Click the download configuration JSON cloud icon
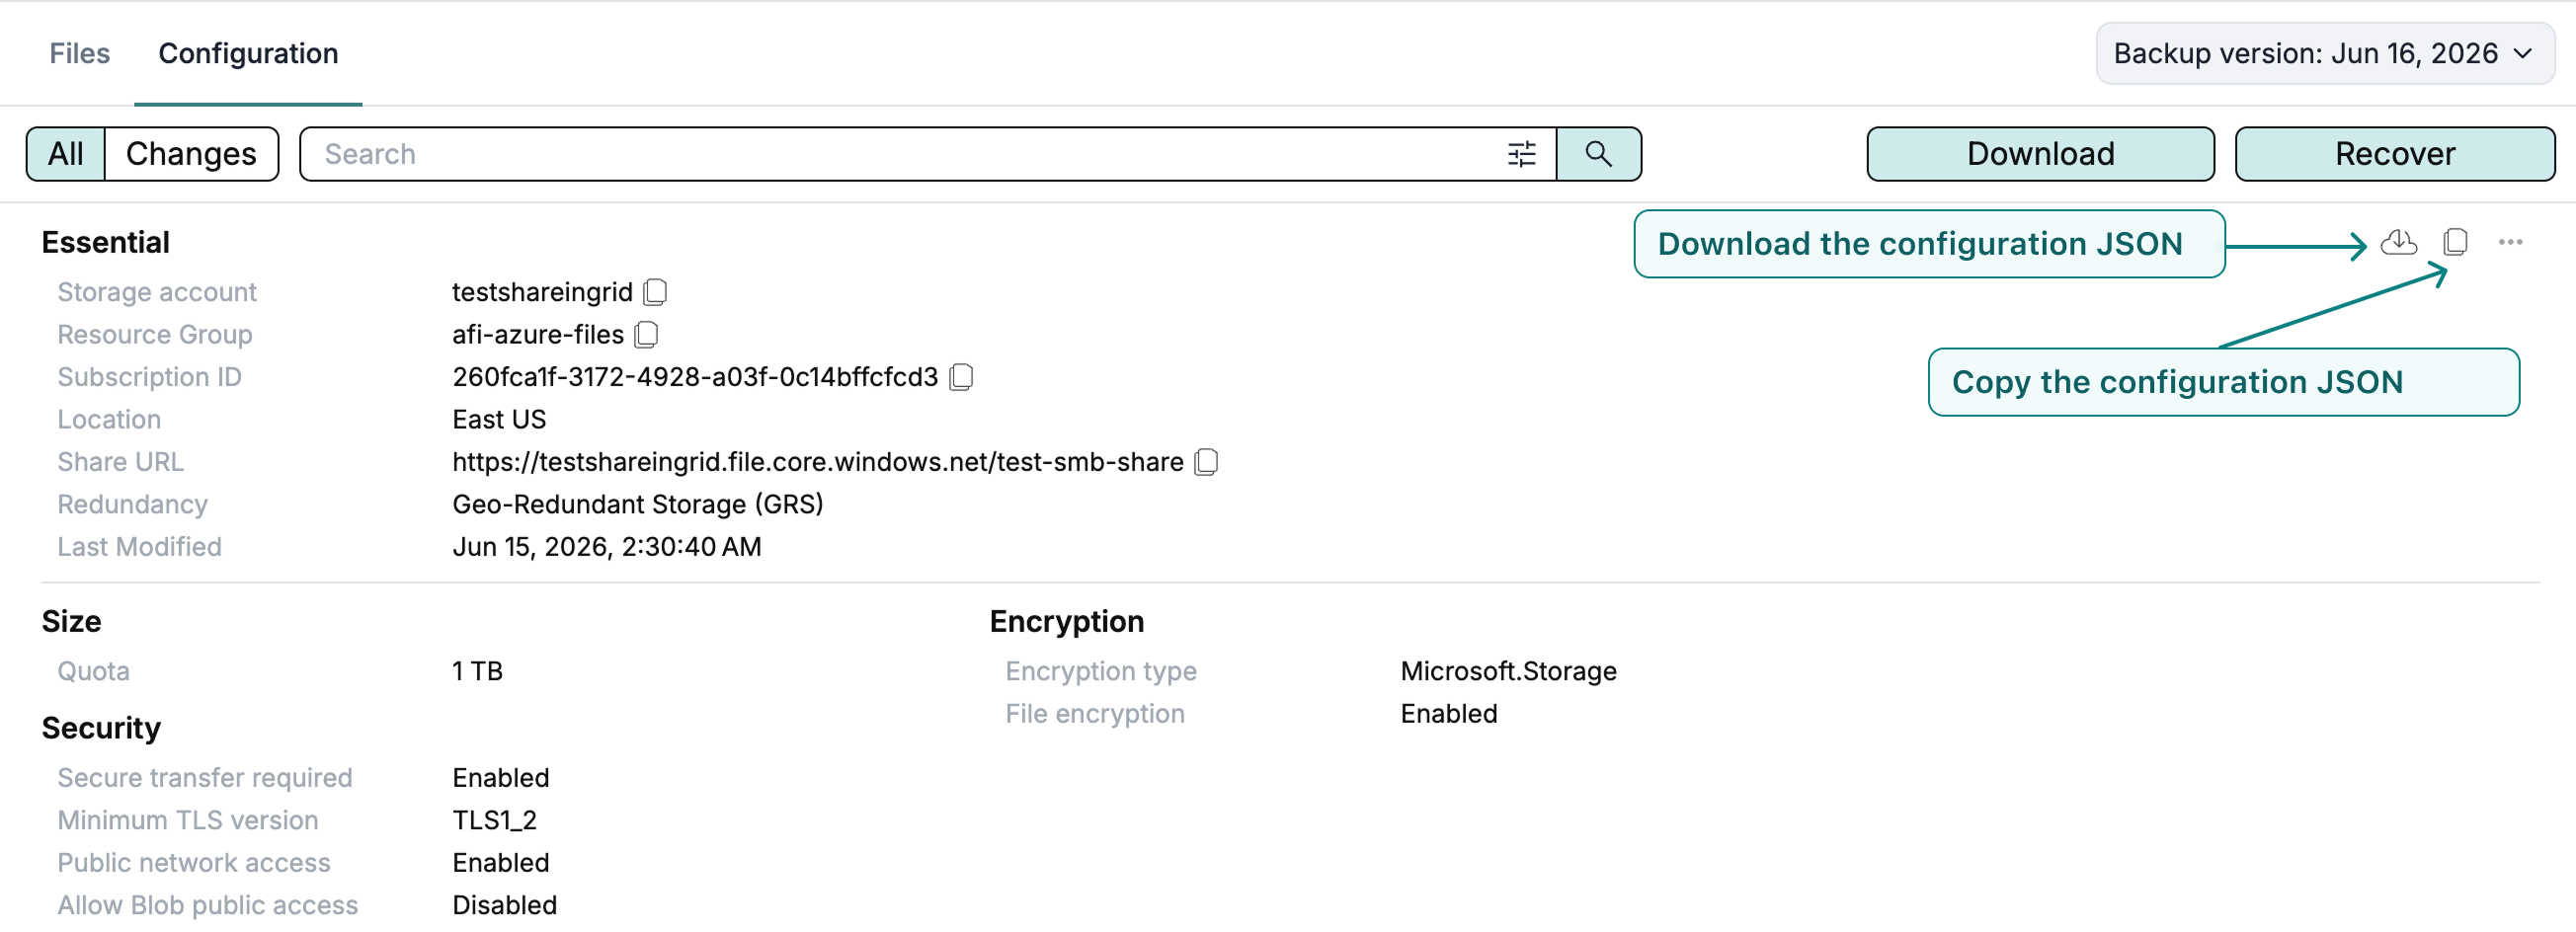This screenshot has height=932, width=2576. point(2398,242)
